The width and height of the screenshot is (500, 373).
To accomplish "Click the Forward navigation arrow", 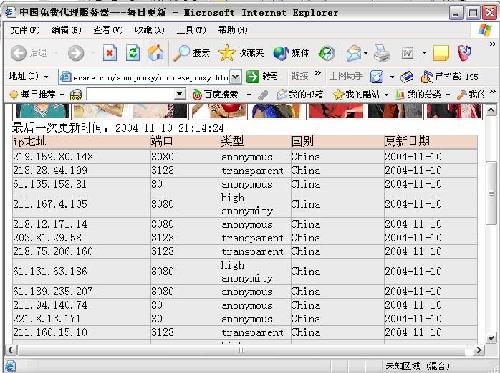I will (x=76, y=53).
